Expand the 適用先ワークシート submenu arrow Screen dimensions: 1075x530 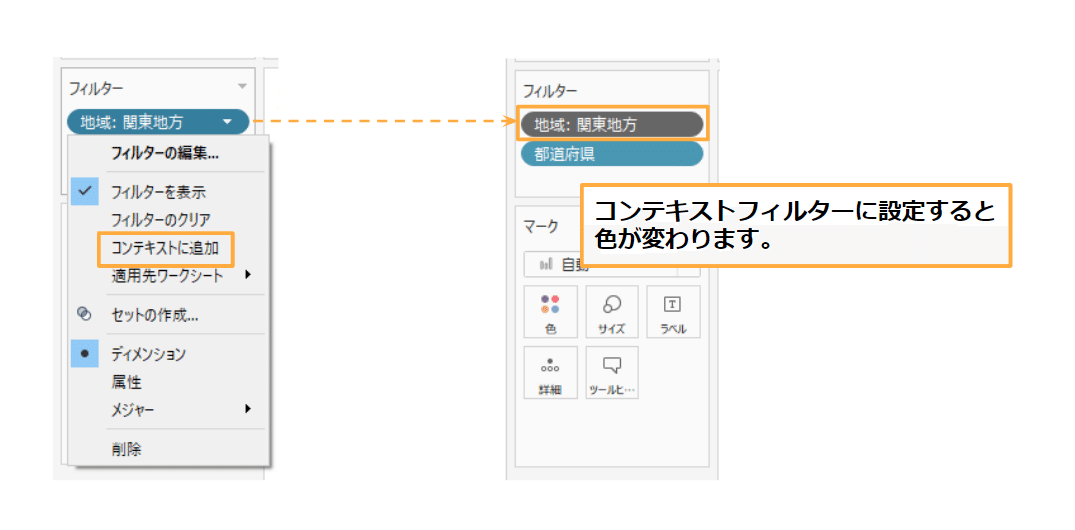click(x=248, y=275)
